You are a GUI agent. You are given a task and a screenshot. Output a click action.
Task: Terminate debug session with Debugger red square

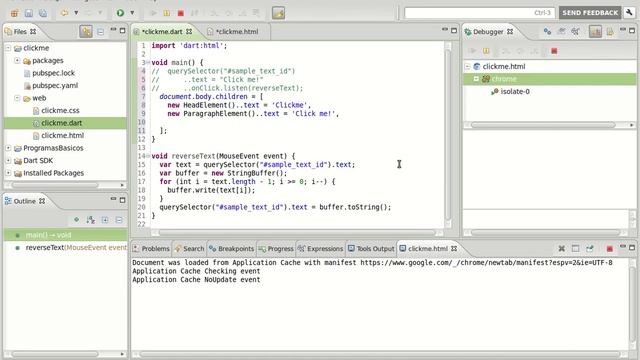coord(554,51)
